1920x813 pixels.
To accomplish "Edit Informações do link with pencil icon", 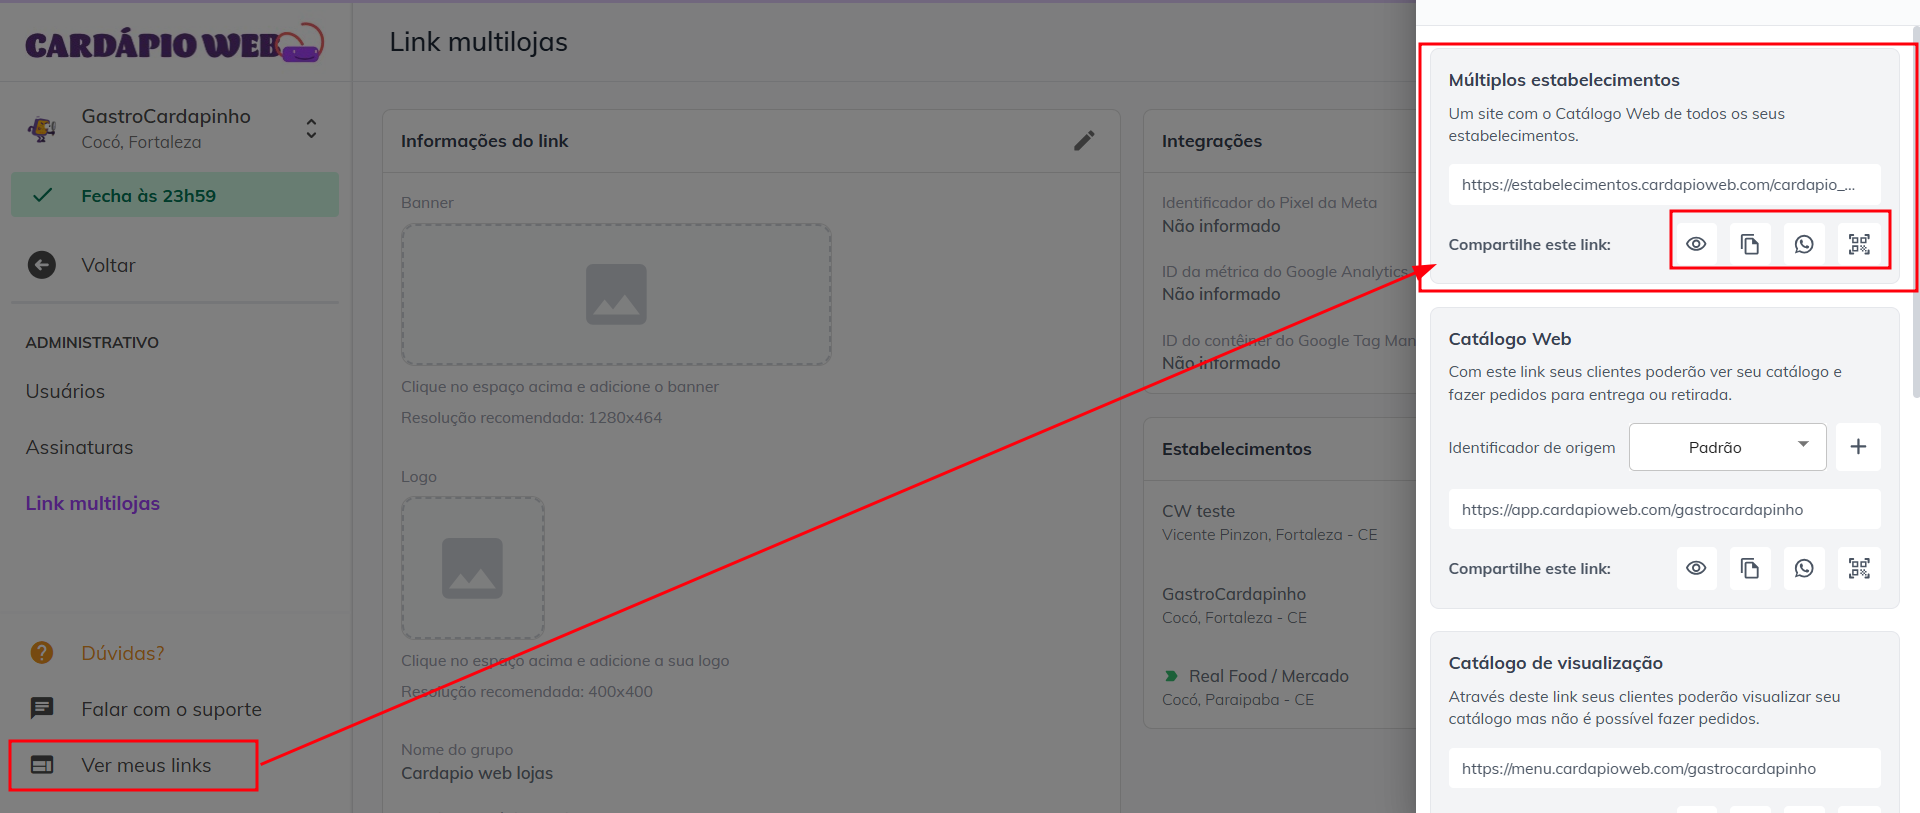I will (1084, 141).
